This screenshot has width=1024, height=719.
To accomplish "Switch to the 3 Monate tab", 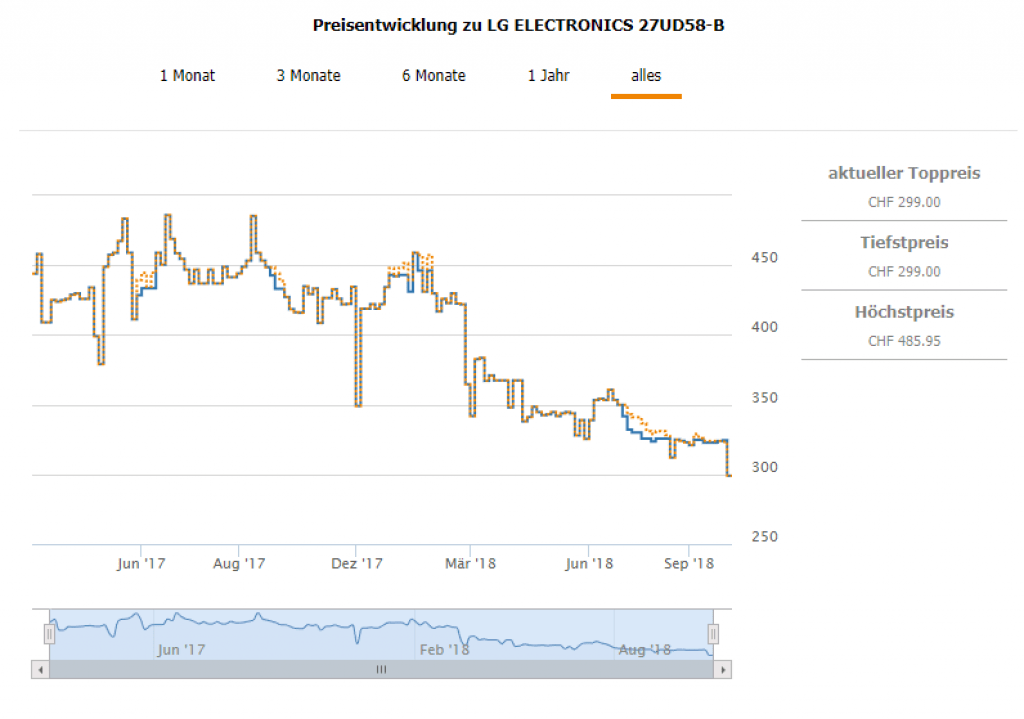I will click(308, 76).
